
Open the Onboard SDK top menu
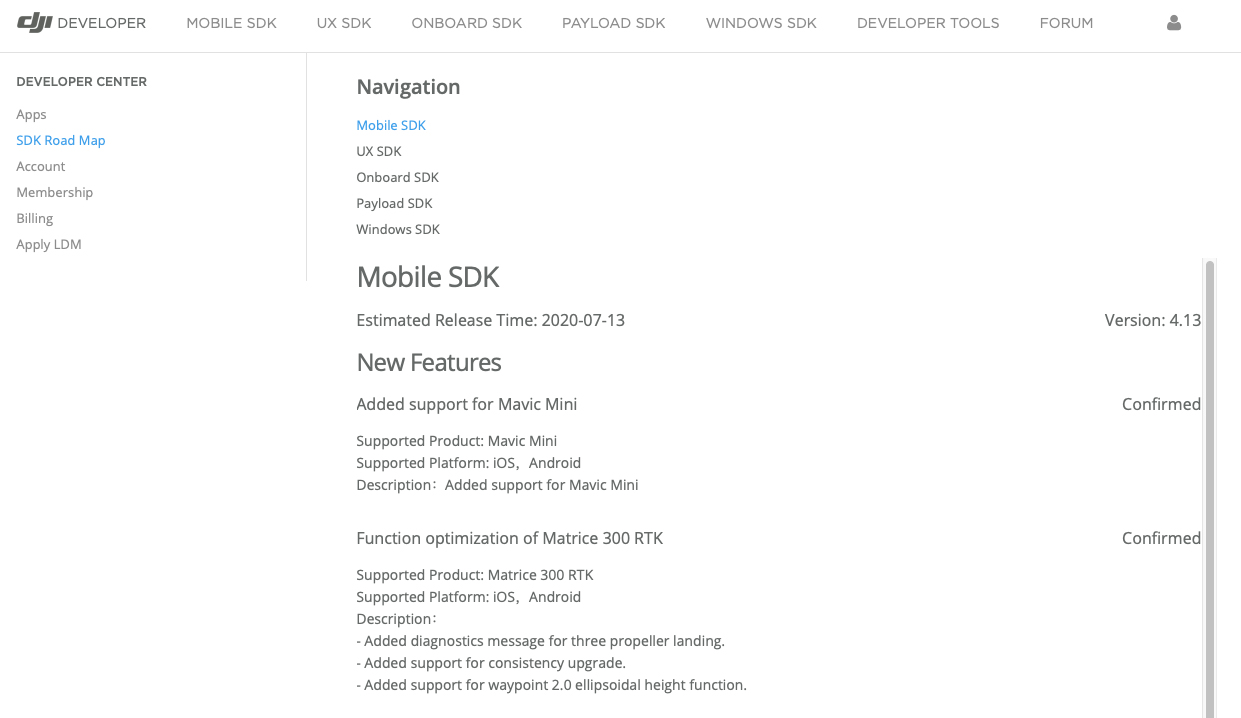click(467, 23)
